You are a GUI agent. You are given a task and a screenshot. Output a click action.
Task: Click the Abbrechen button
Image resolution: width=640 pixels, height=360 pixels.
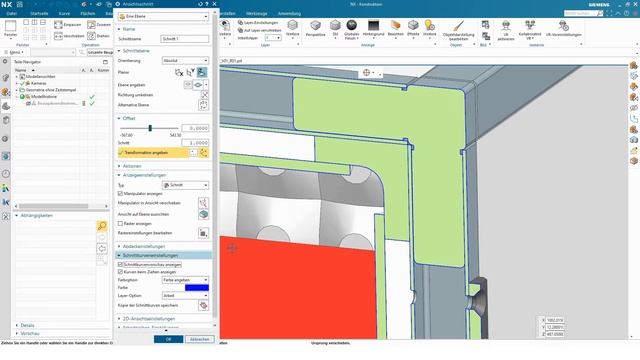point(199,339)
